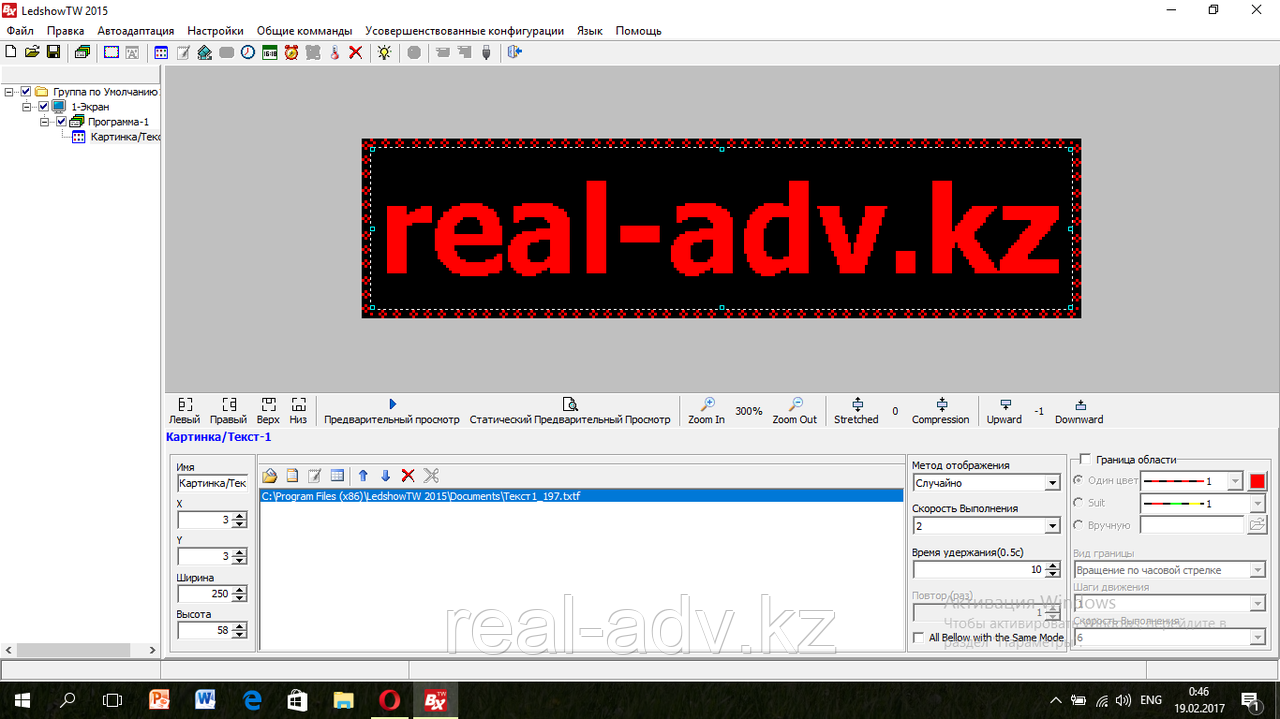Enable the Граница области checkbox

[x=1086, y=460]
